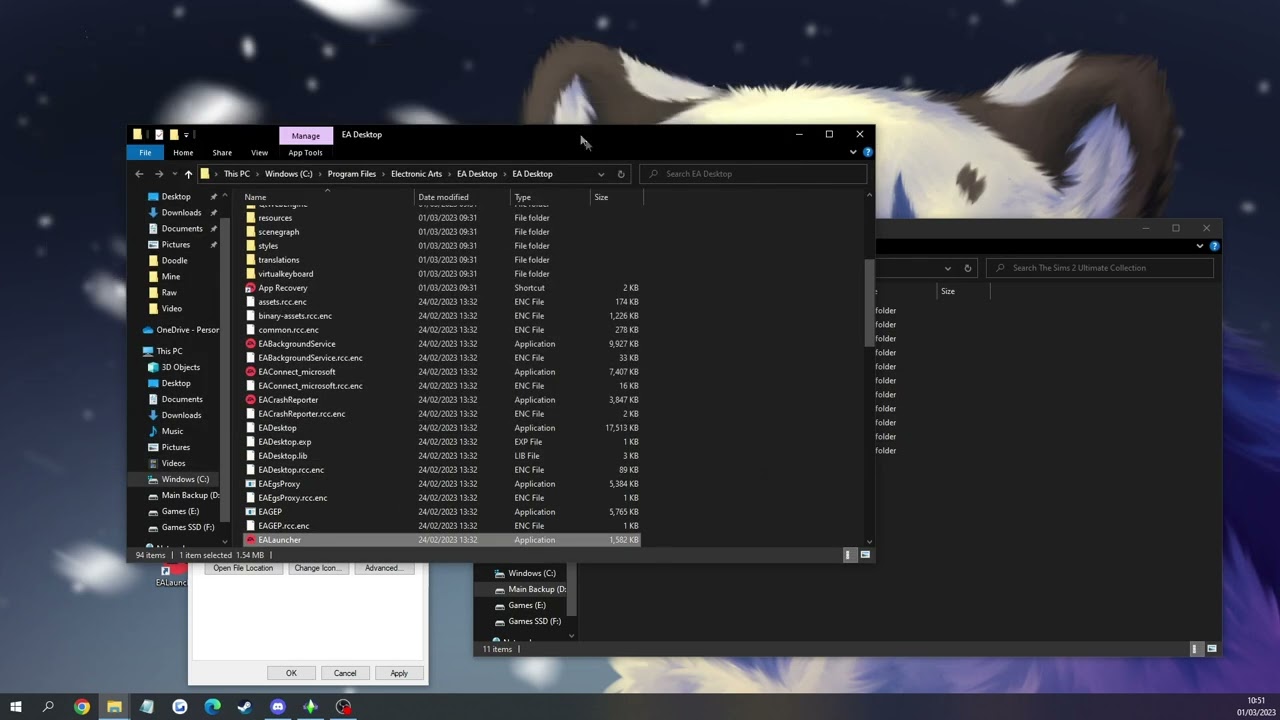Open Explorer help question mark icon
The height and width of the screenshot is (720, 1280).
867,152
